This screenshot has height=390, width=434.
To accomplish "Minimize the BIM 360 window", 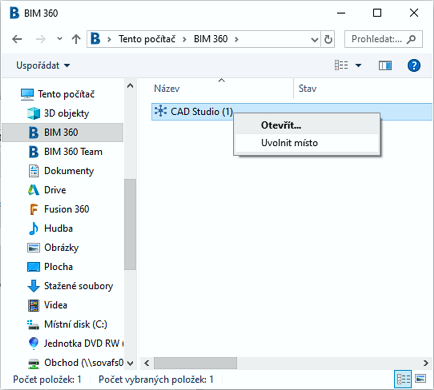I will [x=341, y=13].
